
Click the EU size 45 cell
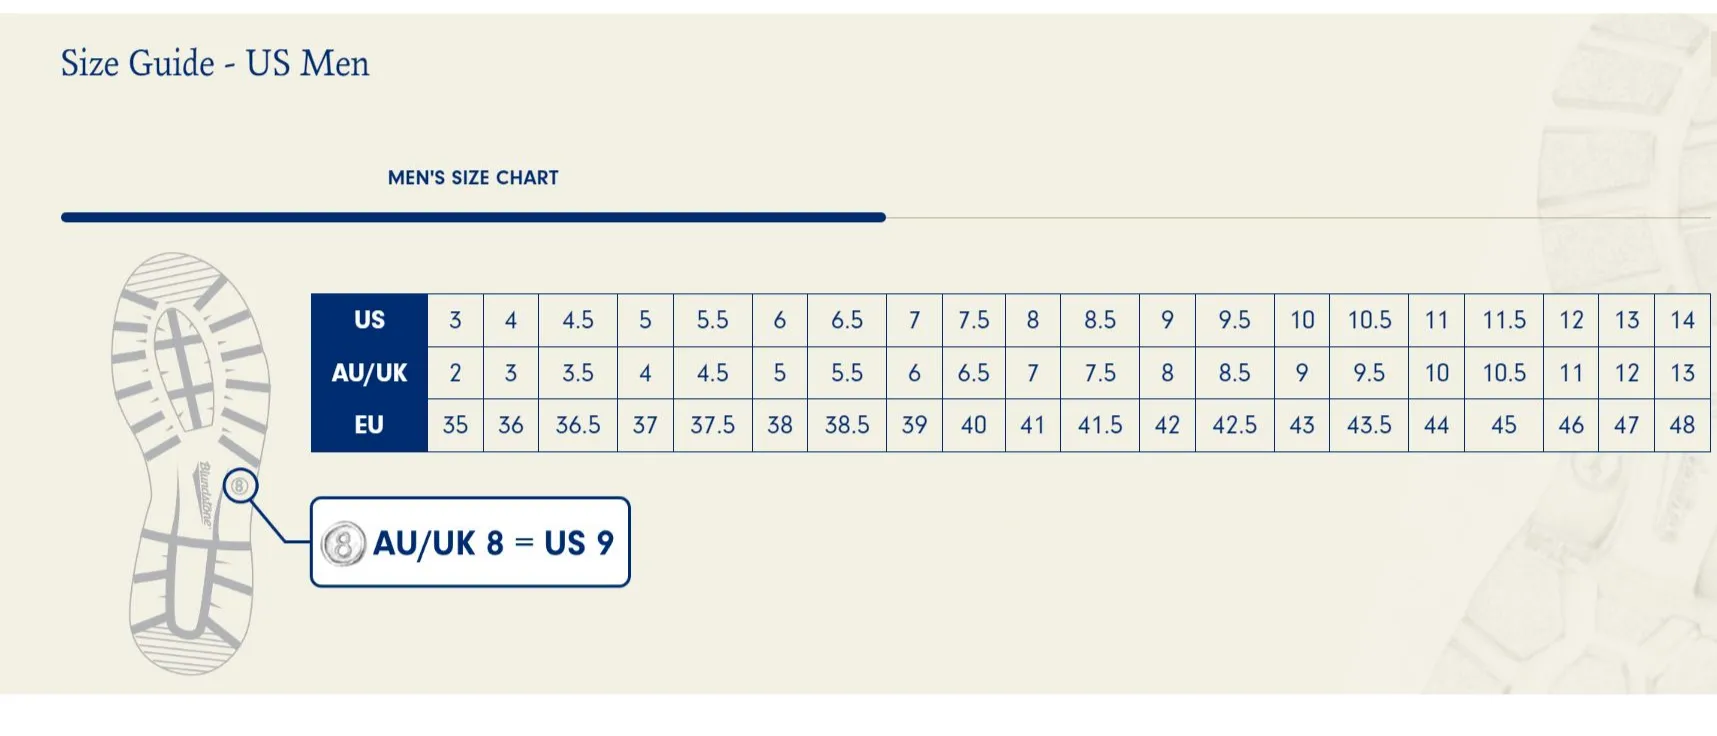pos(1503,425)
